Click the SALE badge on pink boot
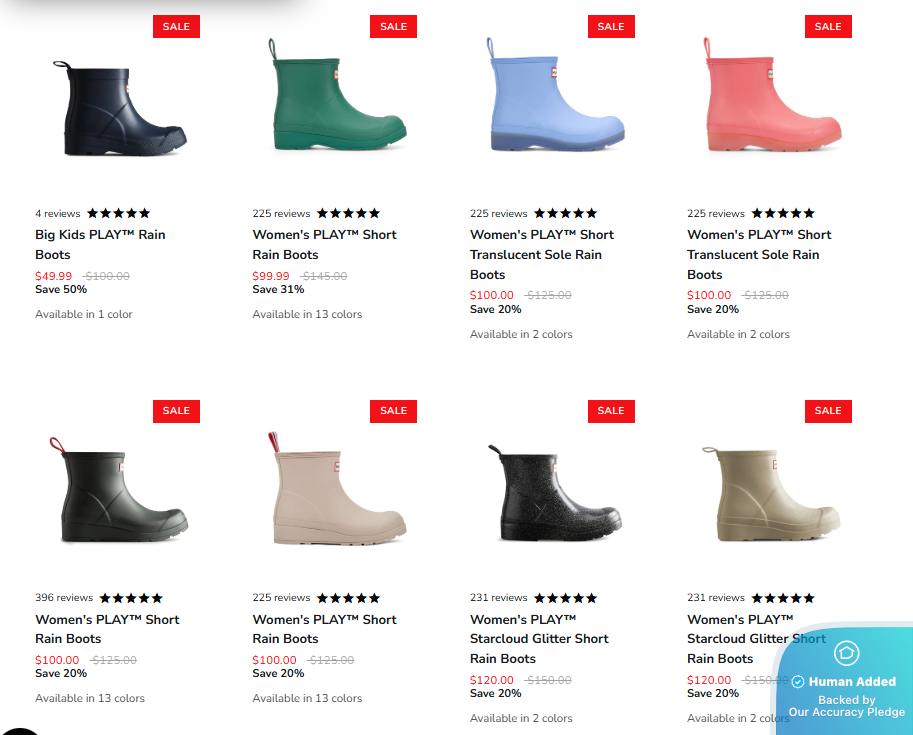 click(x=828, y=27)
